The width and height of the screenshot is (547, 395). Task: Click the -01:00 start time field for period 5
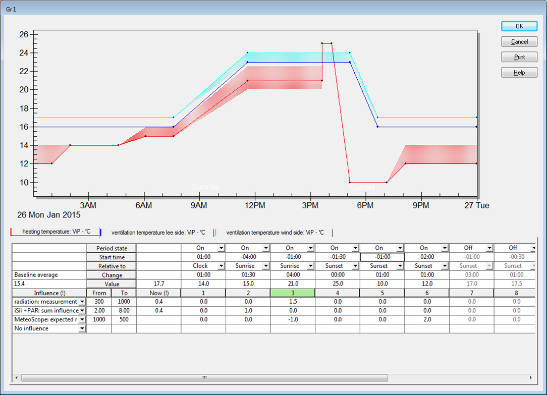pyautogui.click(x=382, y=257)
